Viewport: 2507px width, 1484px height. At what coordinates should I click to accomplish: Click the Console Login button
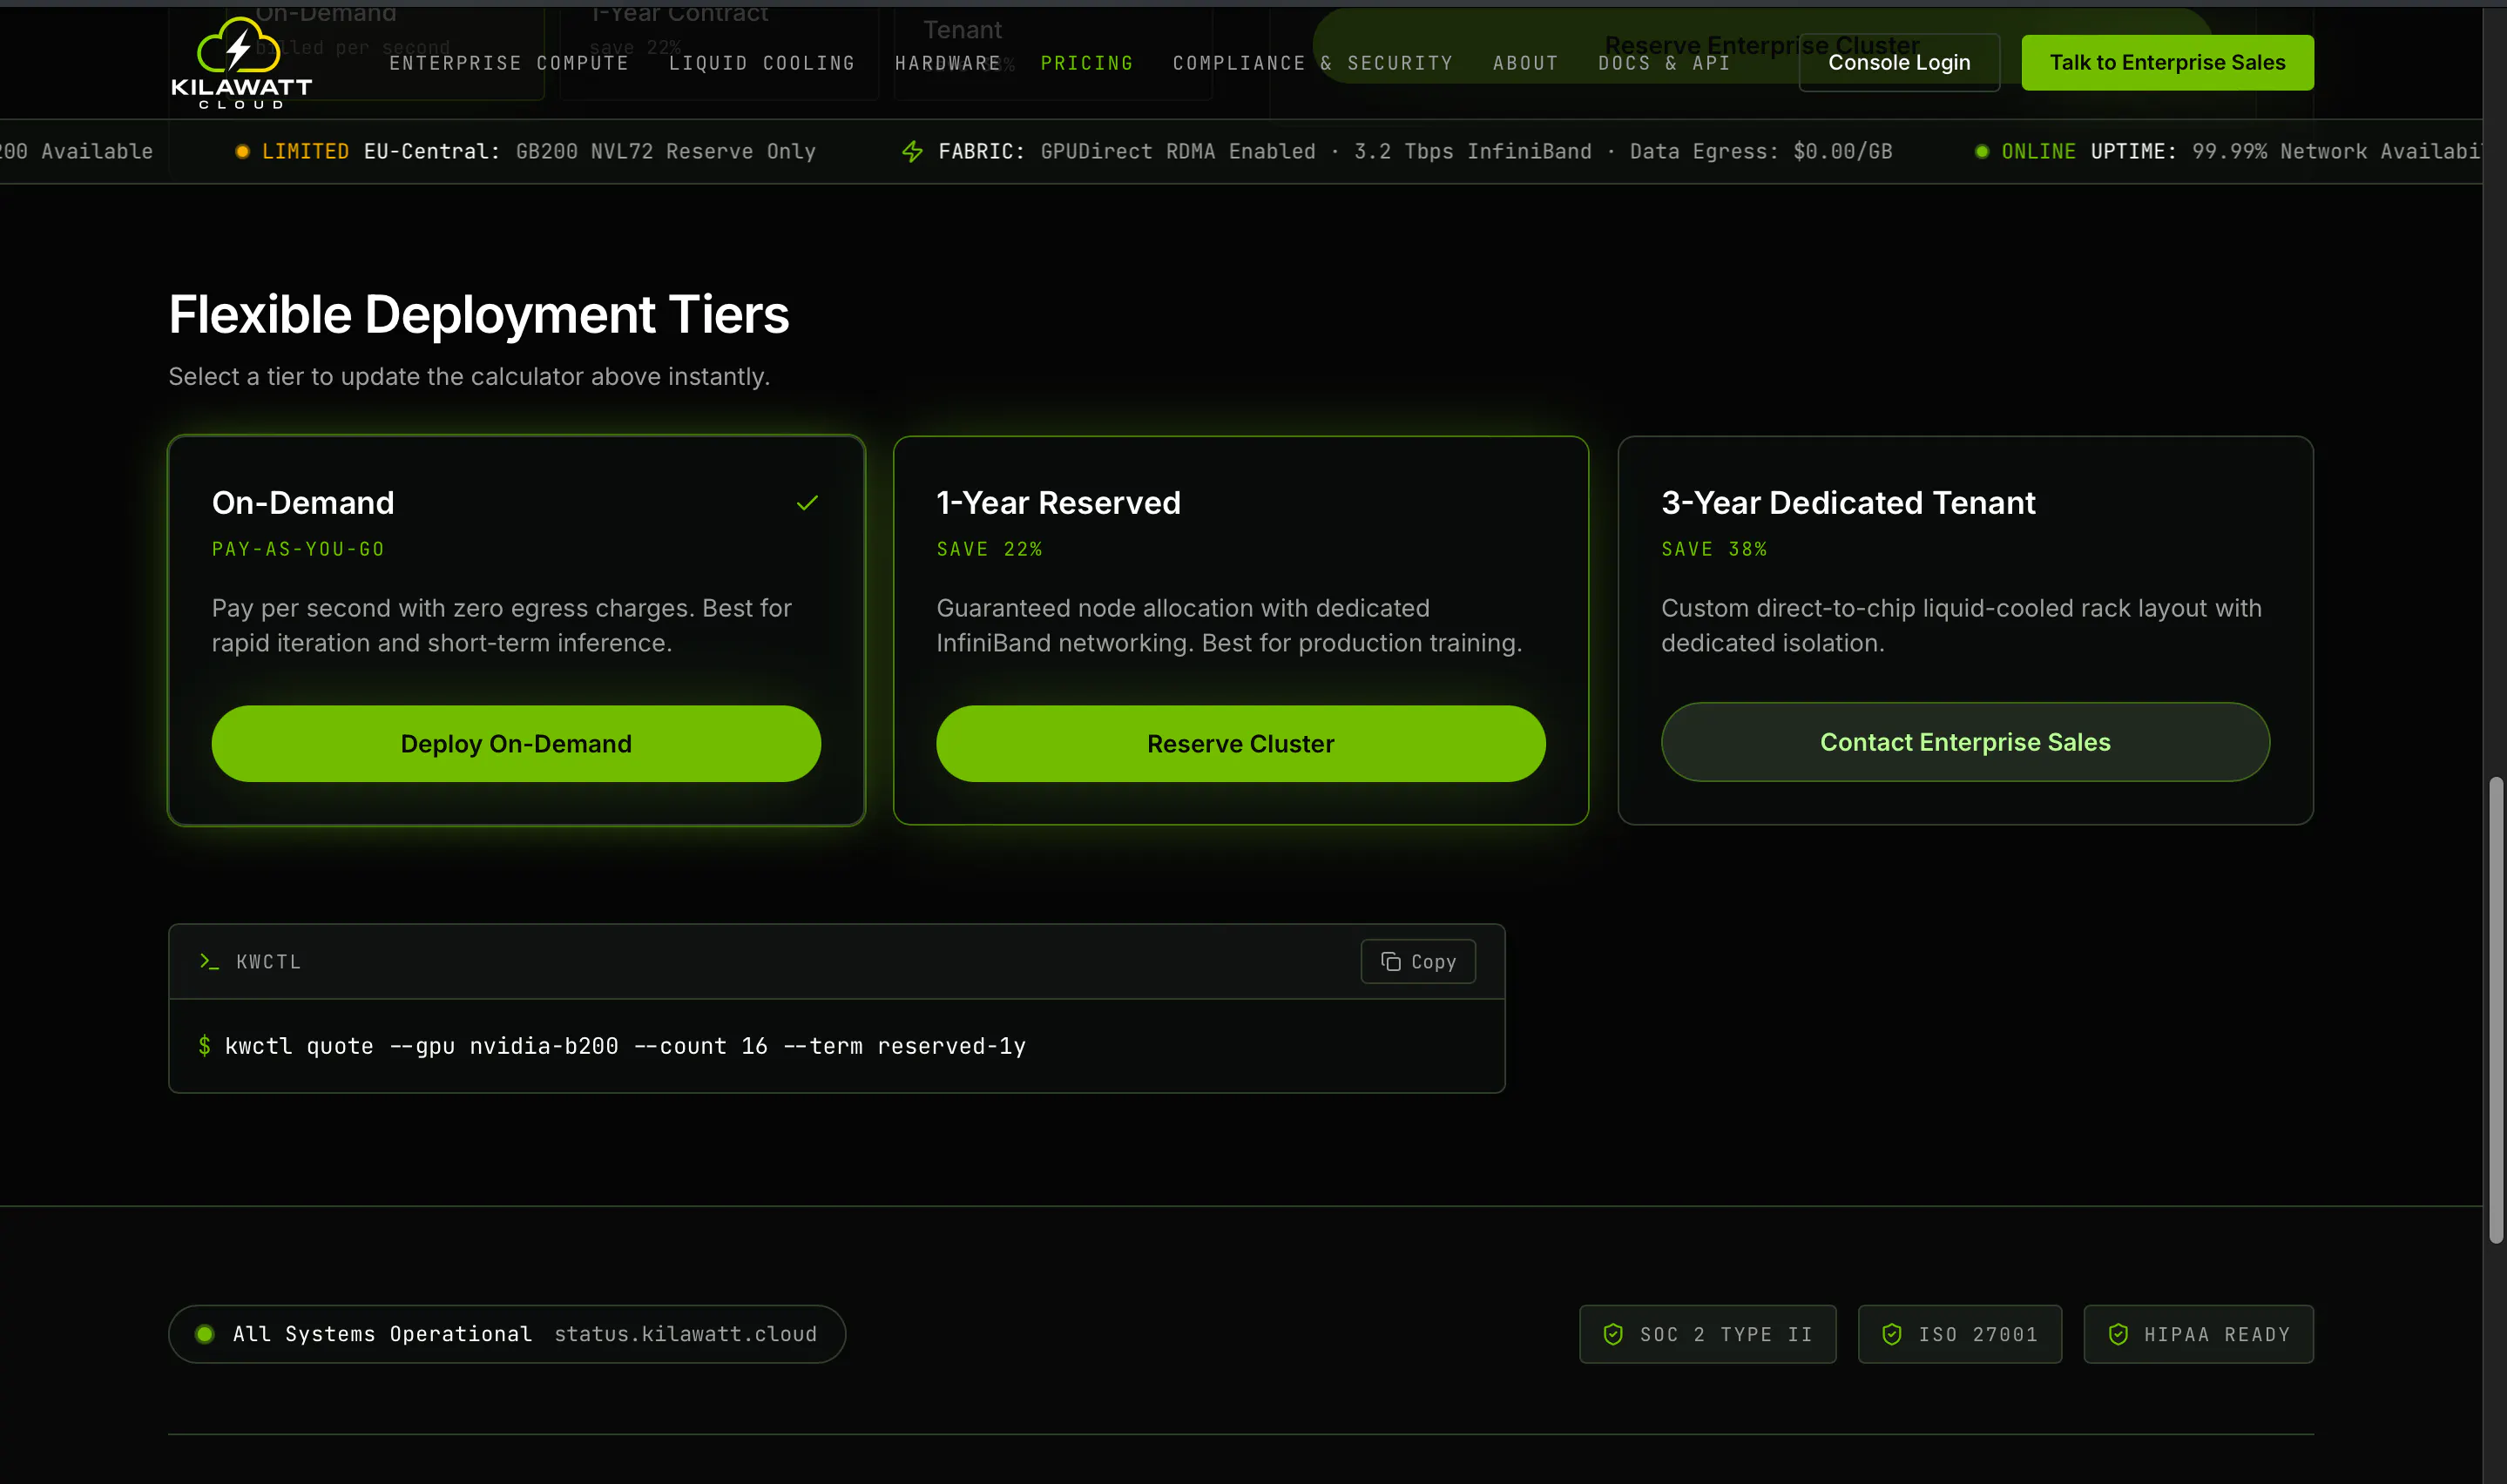(x=1899, y=63)
